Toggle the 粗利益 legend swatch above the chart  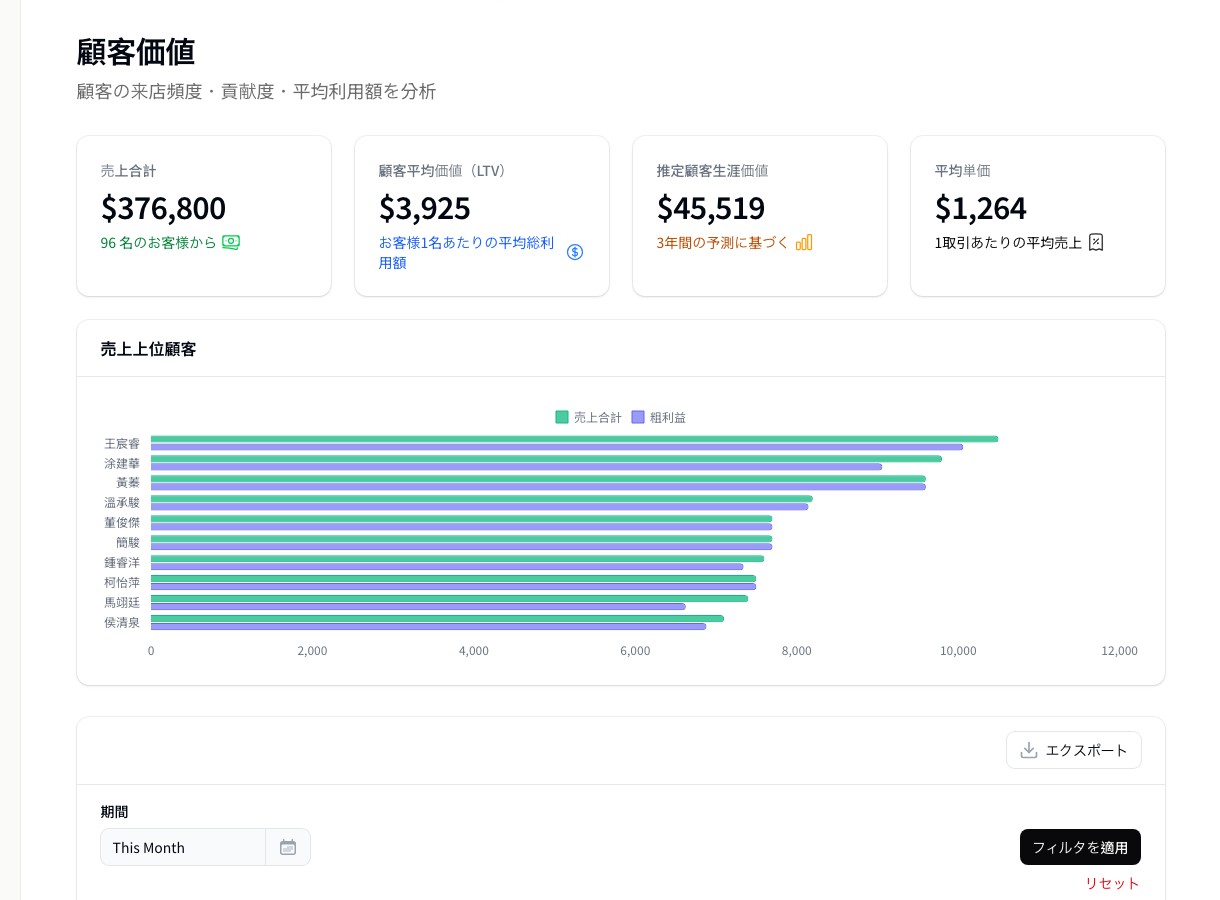click(638, 417)
